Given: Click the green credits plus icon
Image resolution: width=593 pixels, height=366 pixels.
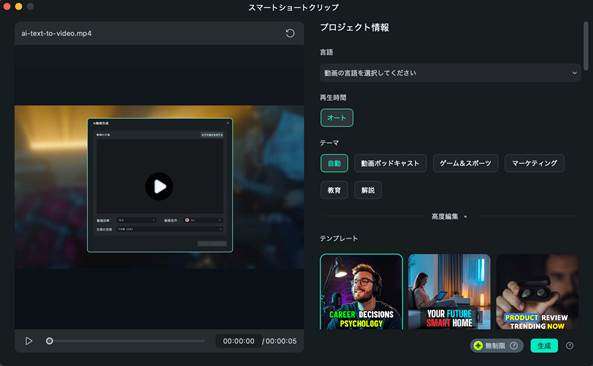Looking at the screenshot, I should click(478, 346).
